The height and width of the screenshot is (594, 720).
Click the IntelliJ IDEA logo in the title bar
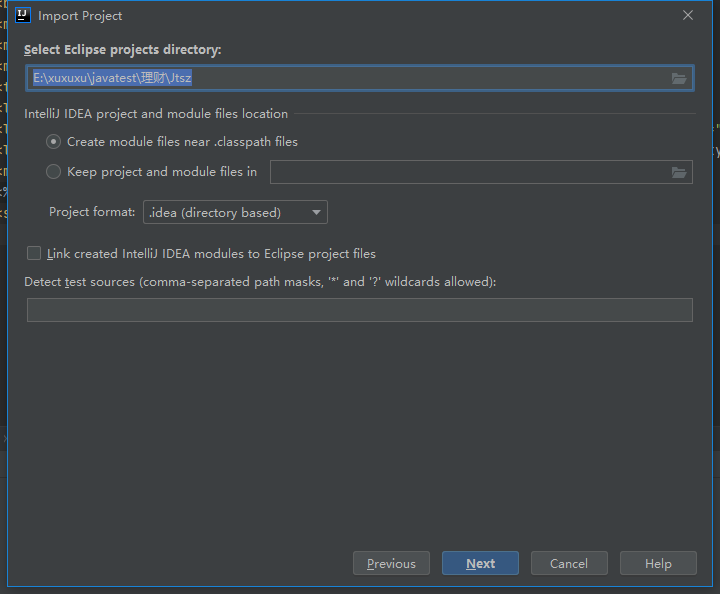click(x=22, y=15)
